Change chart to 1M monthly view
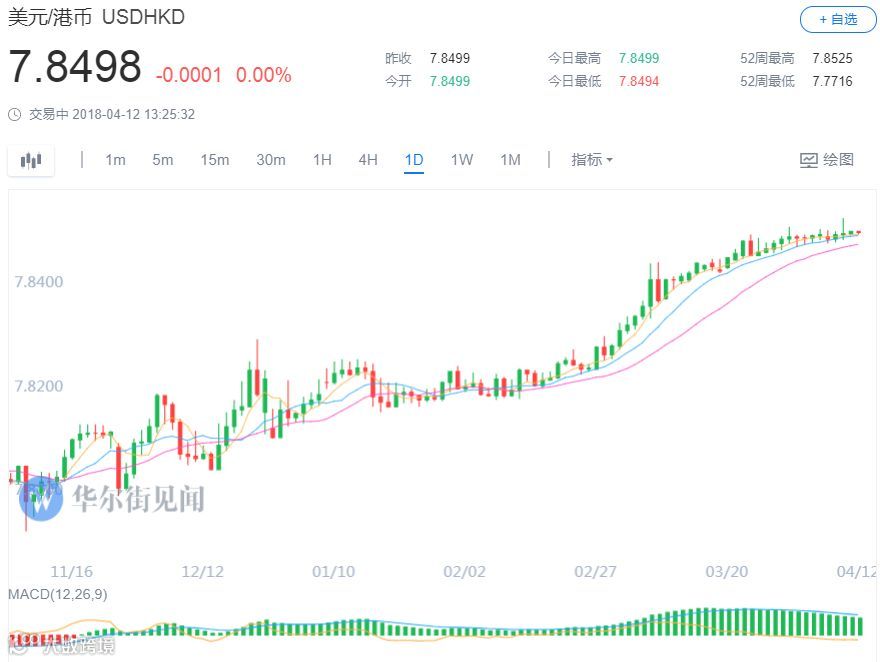Viewport: 880px width, 662px height. tap(510, 160)
